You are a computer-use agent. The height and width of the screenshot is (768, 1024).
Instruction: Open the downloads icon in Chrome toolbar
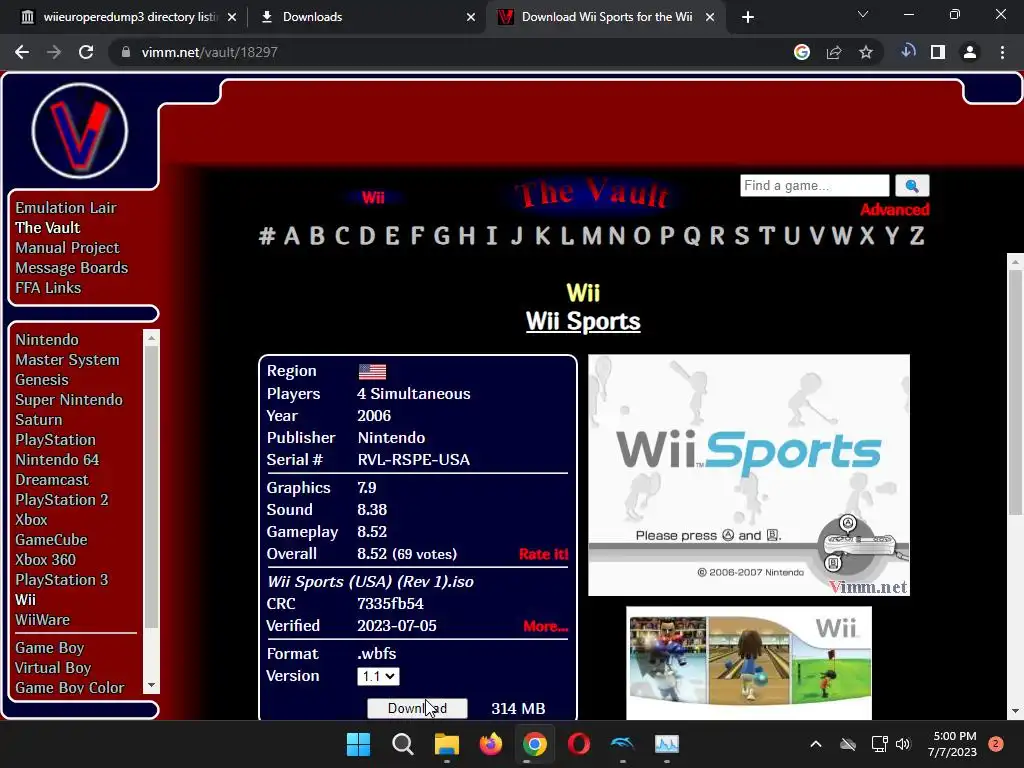click(908, 52)
